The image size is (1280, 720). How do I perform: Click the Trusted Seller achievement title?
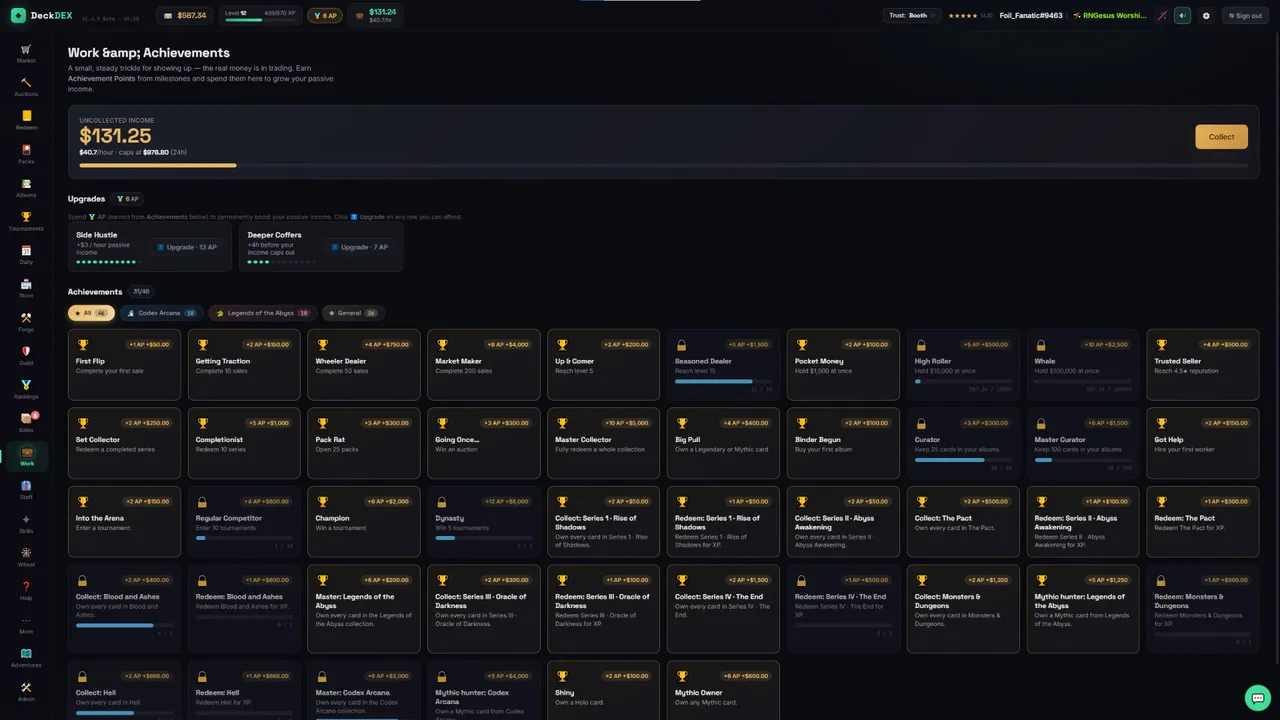click(x=1178, y=361)
